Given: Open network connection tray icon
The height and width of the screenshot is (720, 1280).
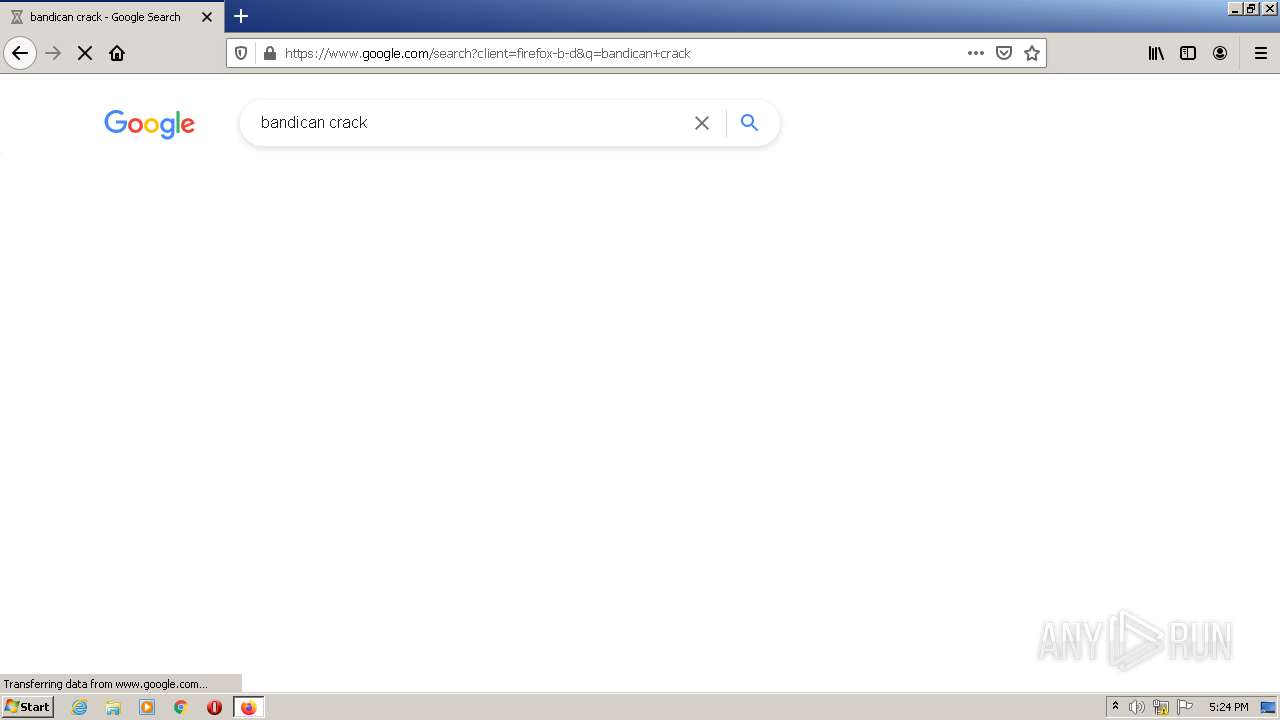Looking at the screenshot, I should coord(1161,707).
